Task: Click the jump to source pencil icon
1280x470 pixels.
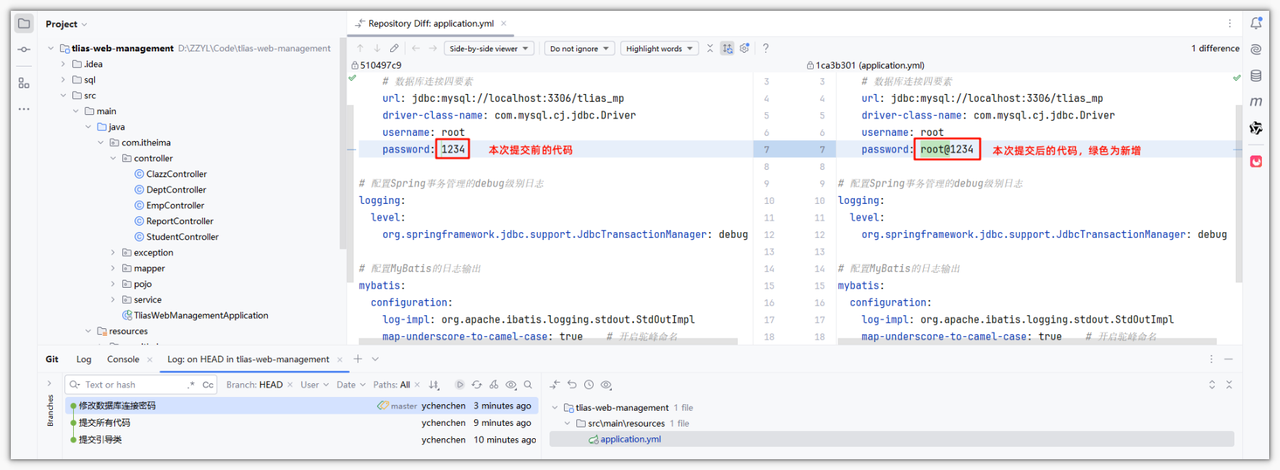Action: tap(395, 48)
